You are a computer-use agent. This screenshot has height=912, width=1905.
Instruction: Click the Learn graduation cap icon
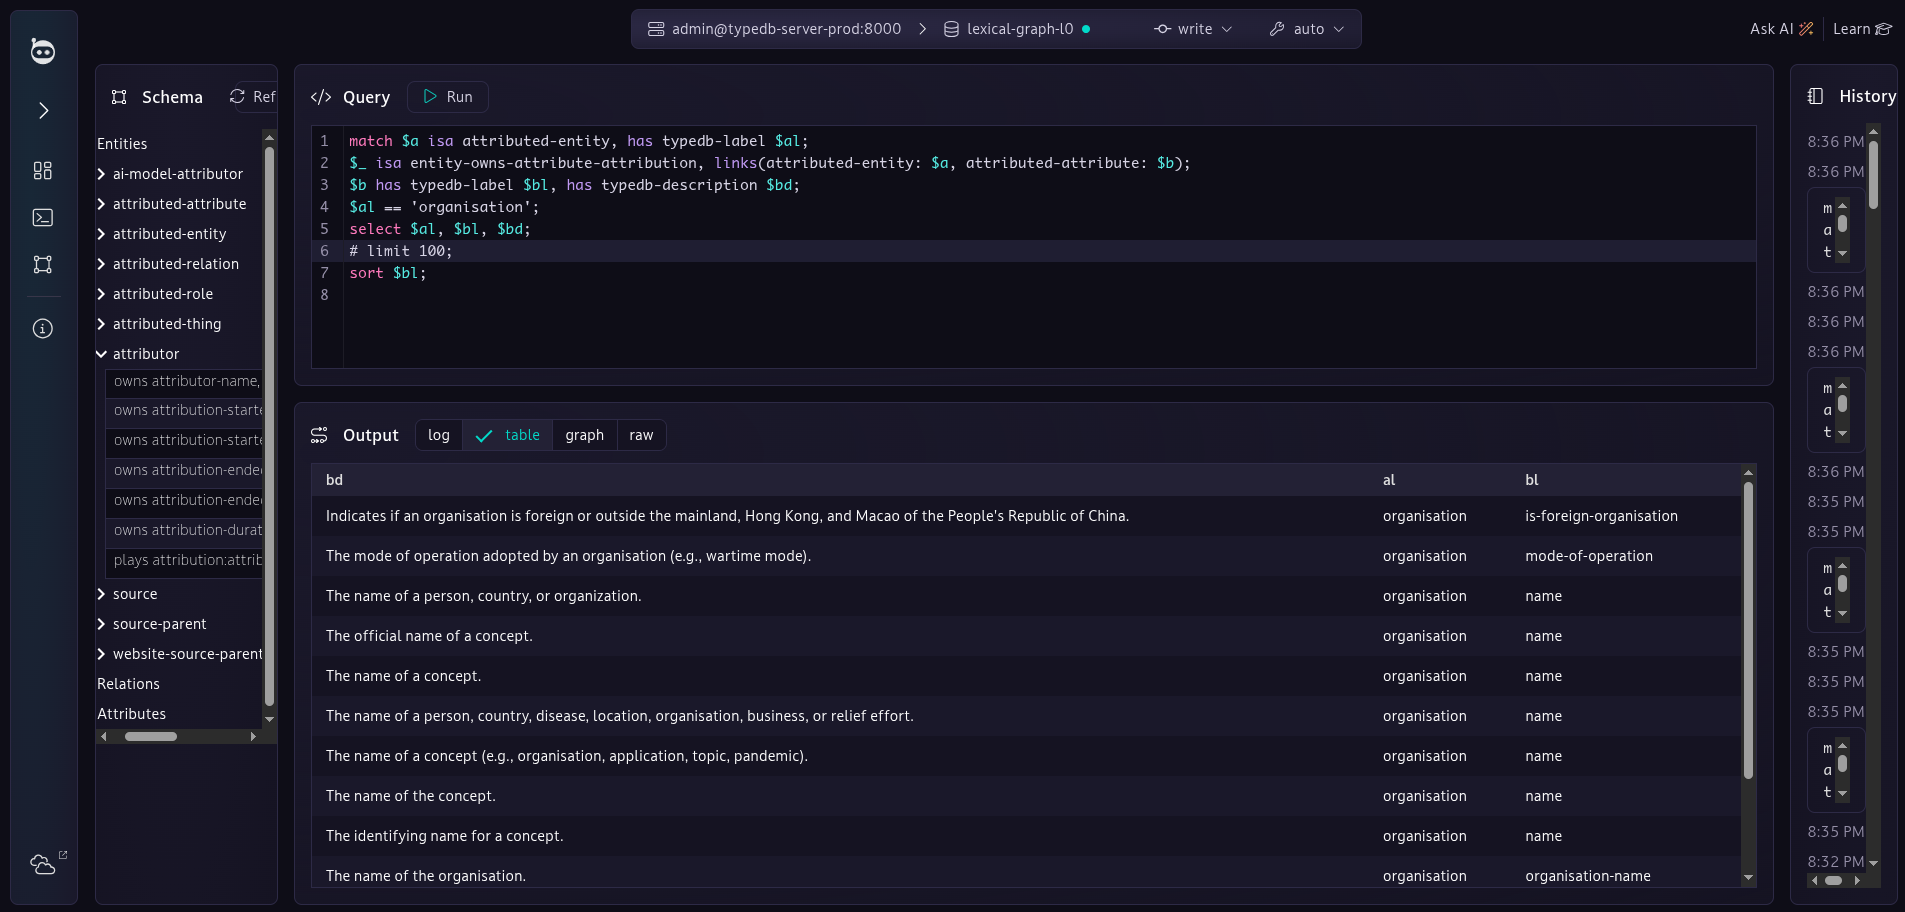1883,29
